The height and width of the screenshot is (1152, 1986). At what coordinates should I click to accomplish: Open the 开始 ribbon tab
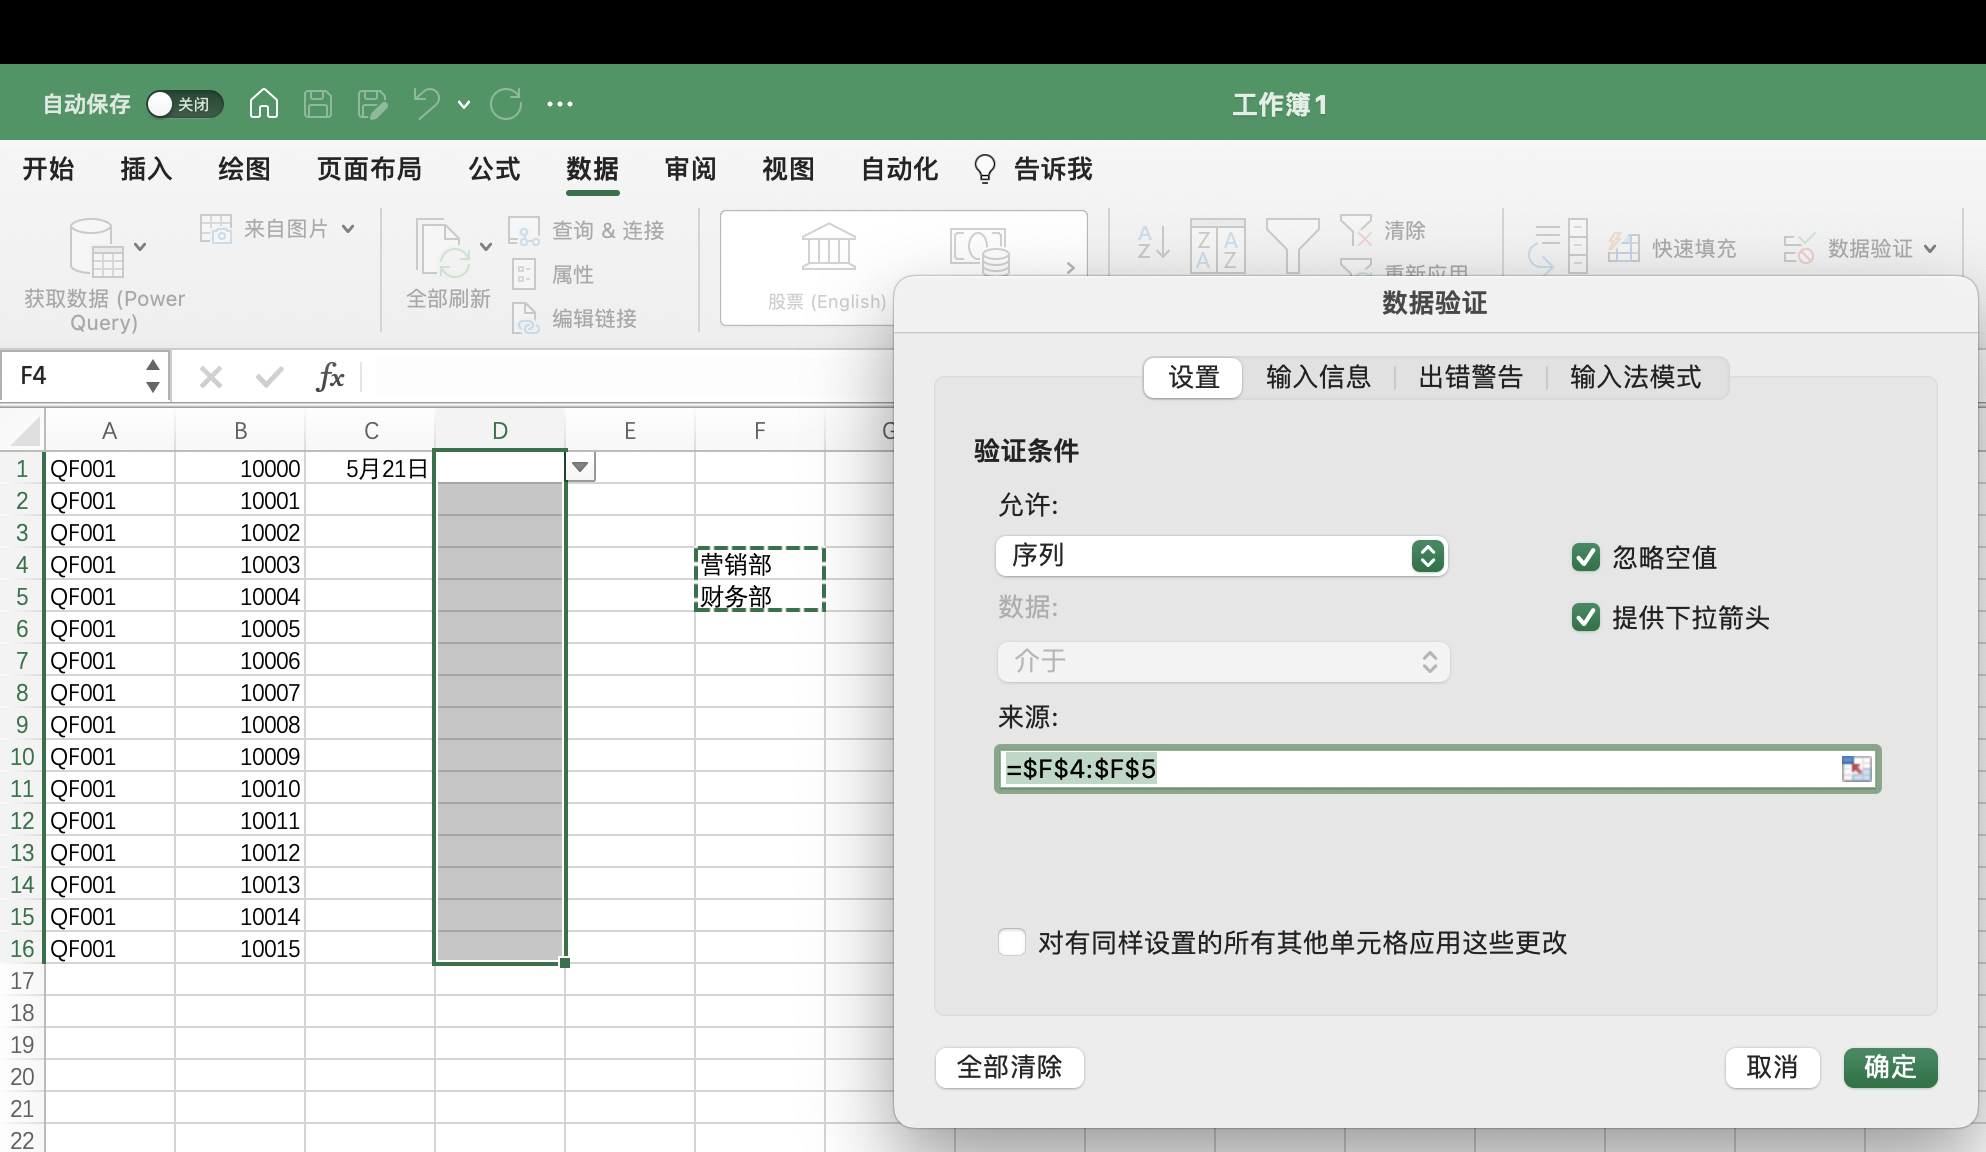[48, 169]
